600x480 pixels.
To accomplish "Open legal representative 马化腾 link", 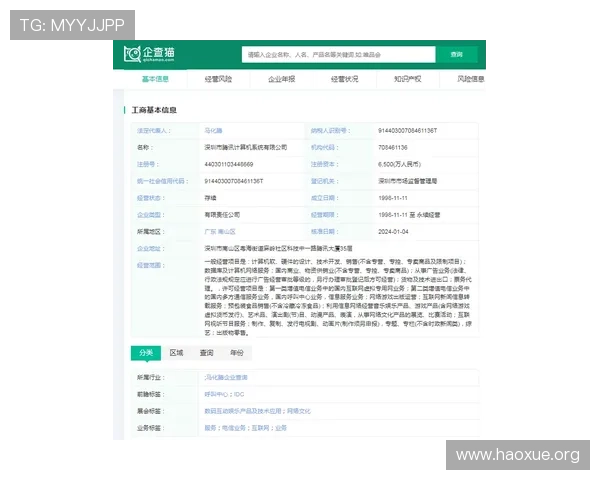I will click(x=213, y=131).
